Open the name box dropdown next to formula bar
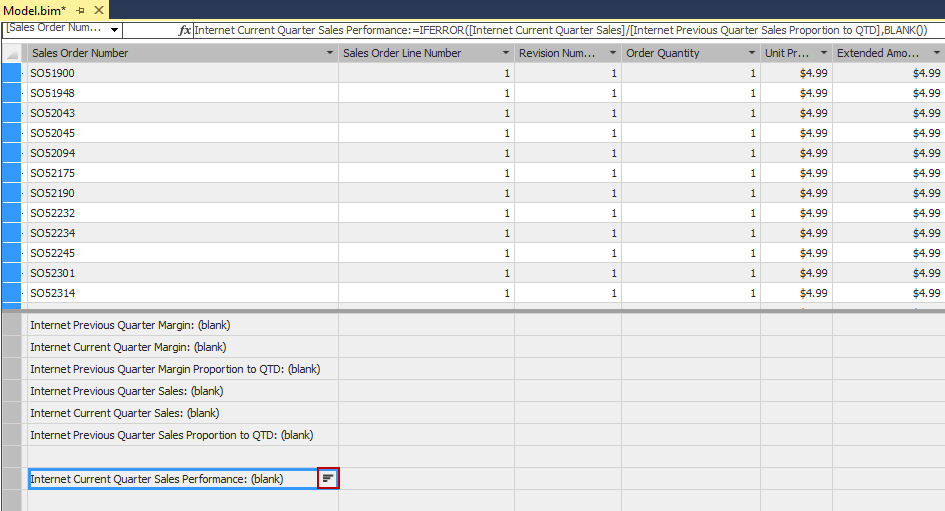Screen dimensions: 945x511 tap(114, 30)
